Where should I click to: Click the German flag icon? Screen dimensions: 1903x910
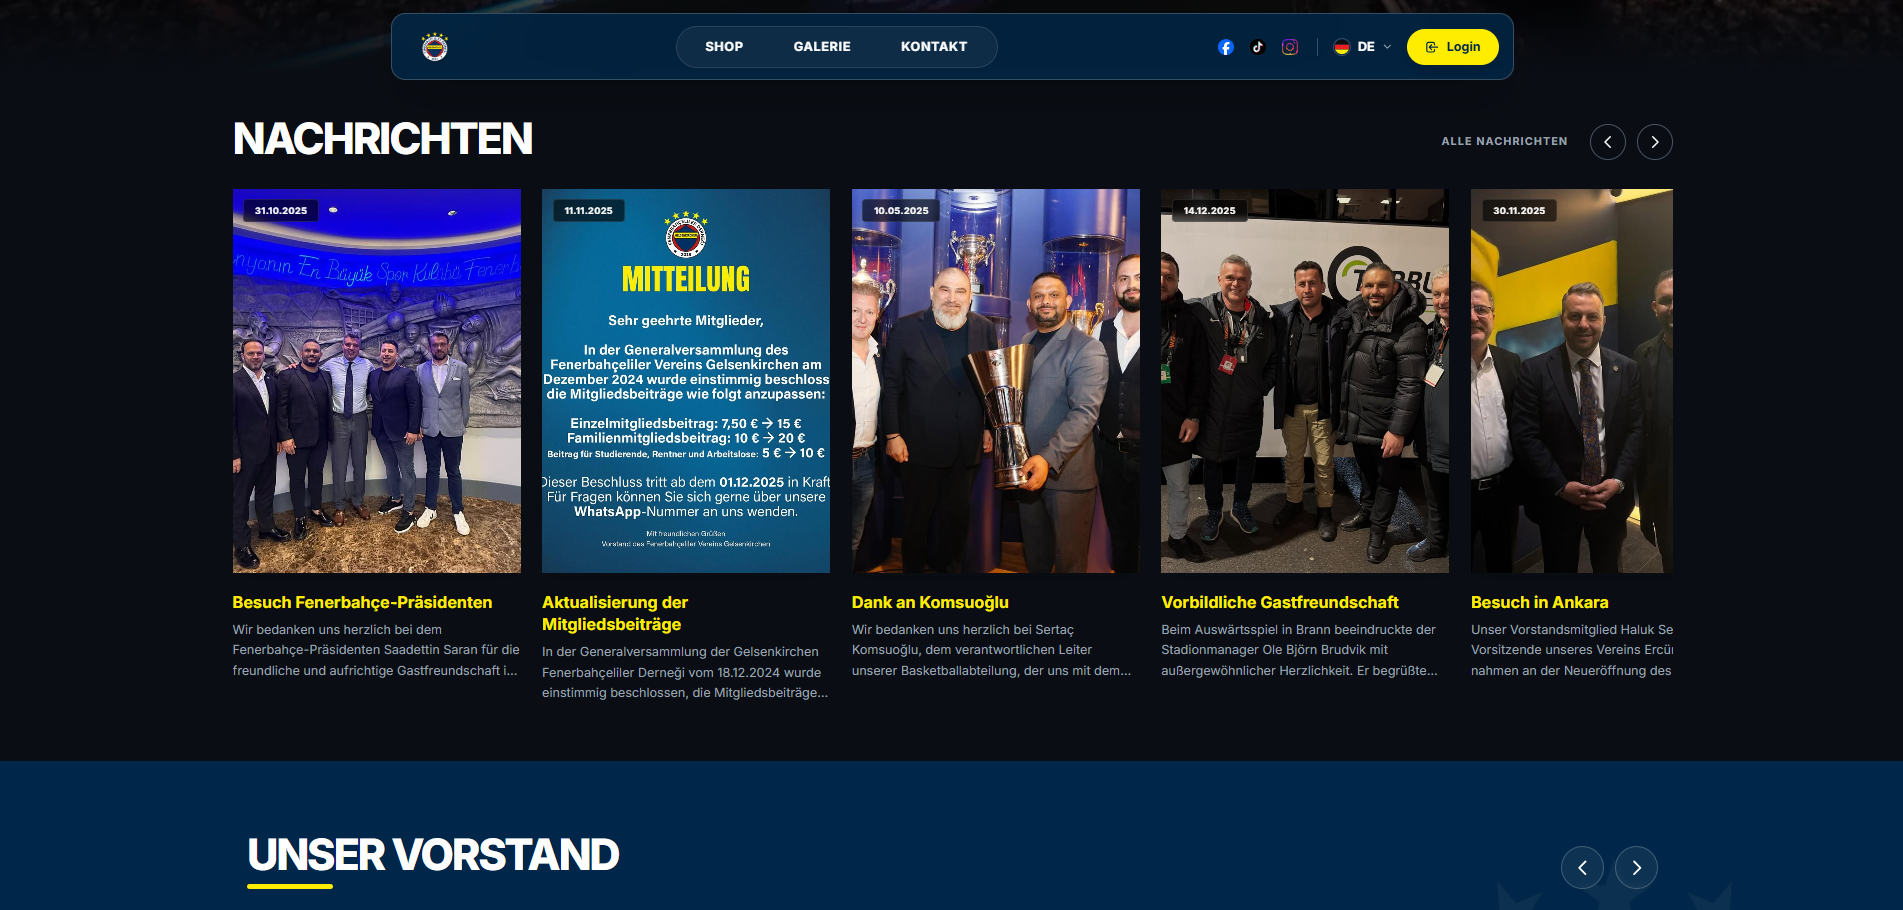pos(1342,47)
